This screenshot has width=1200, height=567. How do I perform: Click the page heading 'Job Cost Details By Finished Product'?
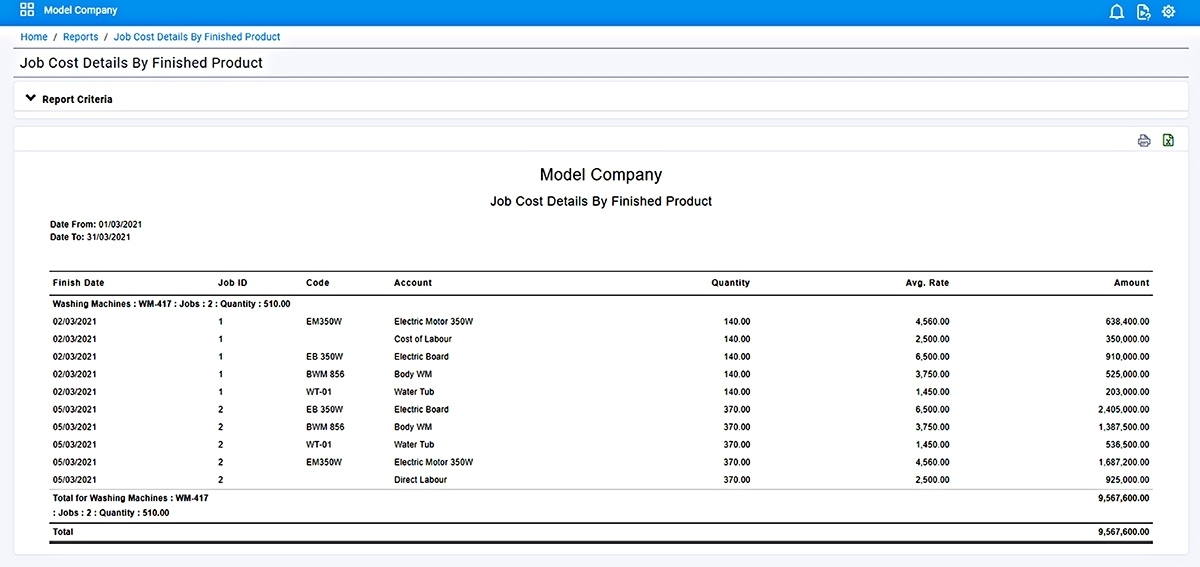(x=141, y=63)
